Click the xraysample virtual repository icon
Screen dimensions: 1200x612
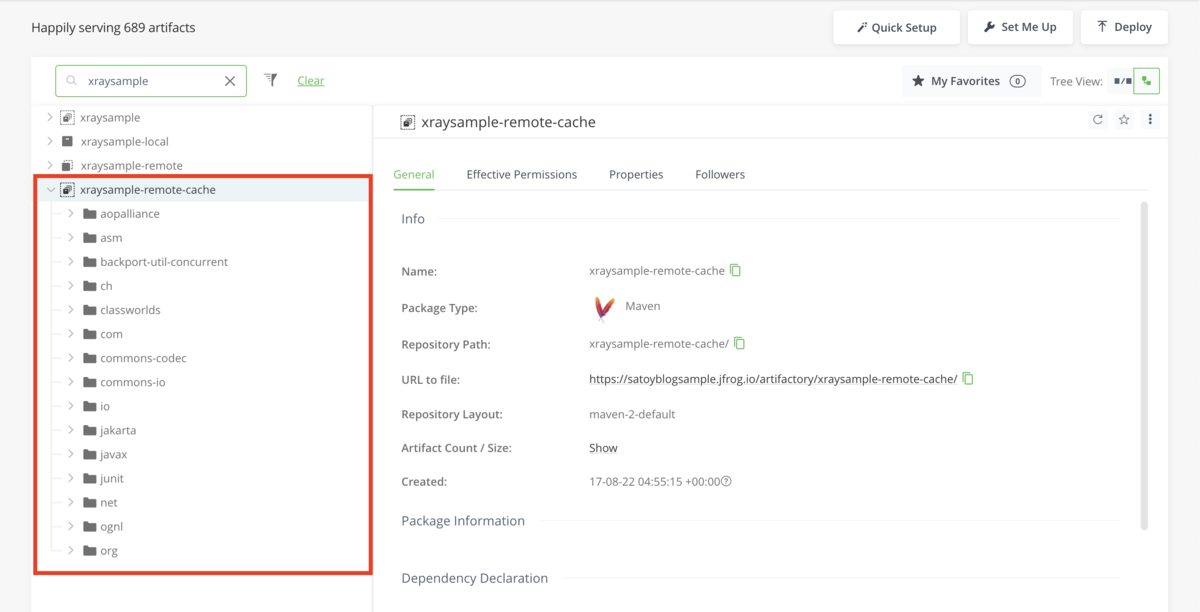(68, 118)
